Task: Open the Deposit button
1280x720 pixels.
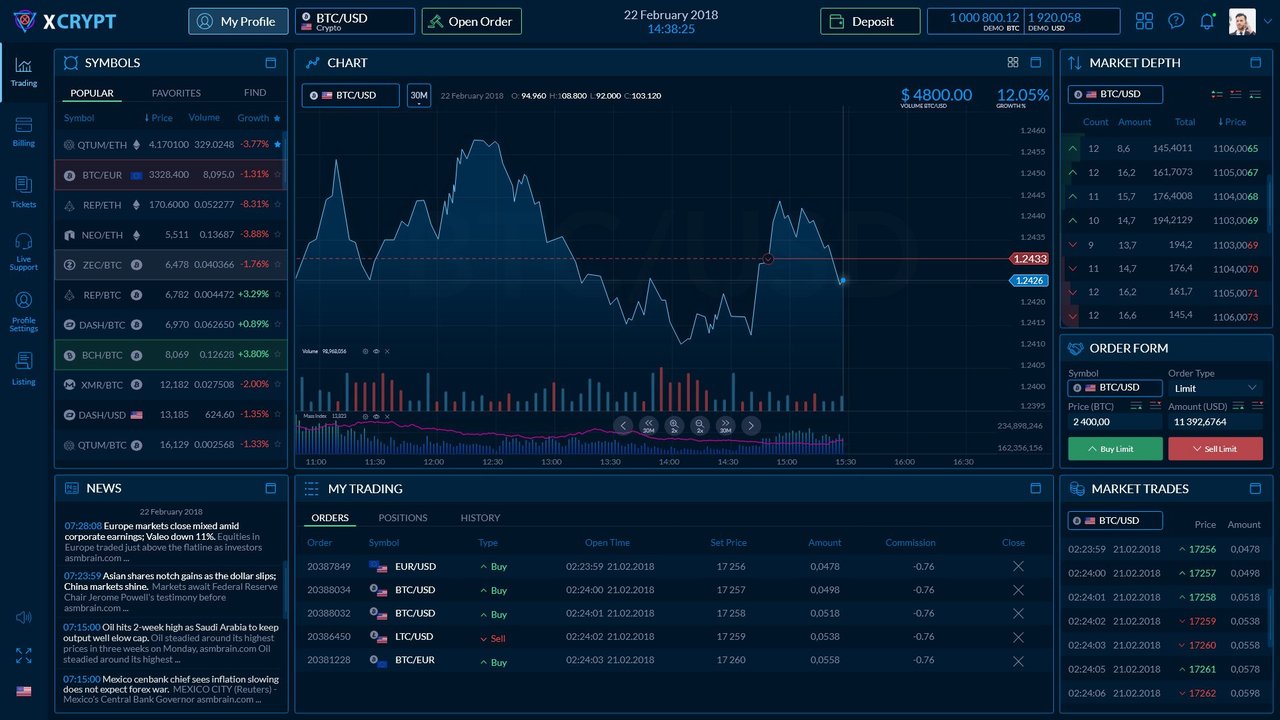Action: coord(870,21)
